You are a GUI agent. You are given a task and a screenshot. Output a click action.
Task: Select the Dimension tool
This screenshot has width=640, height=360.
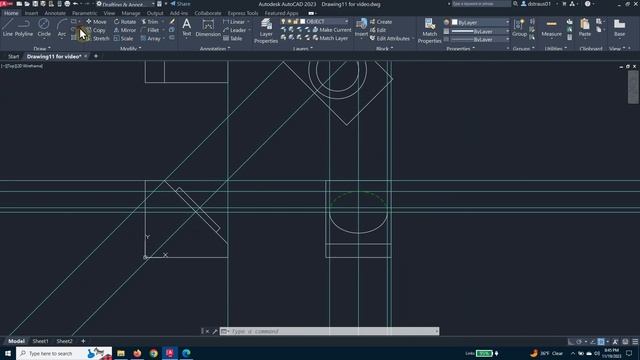coord(208,27)
